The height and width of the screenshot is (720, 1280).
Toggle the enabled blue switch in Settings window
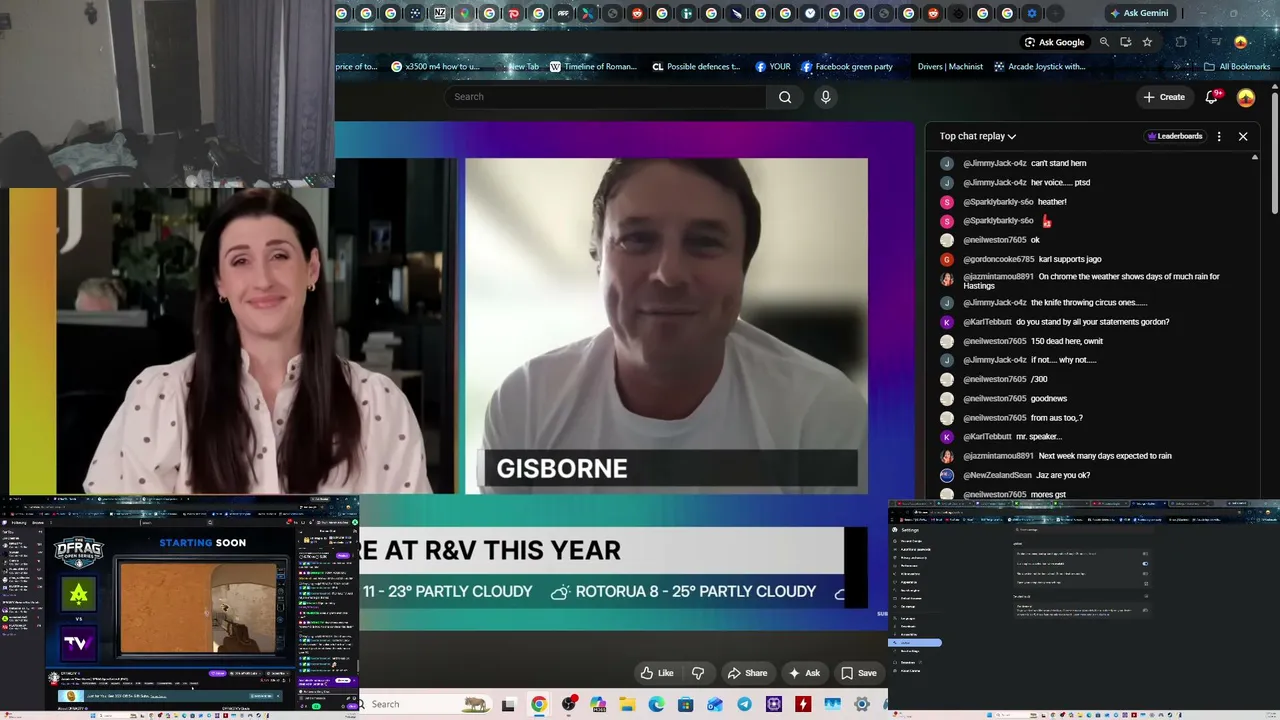click(x=1145, y=563)
